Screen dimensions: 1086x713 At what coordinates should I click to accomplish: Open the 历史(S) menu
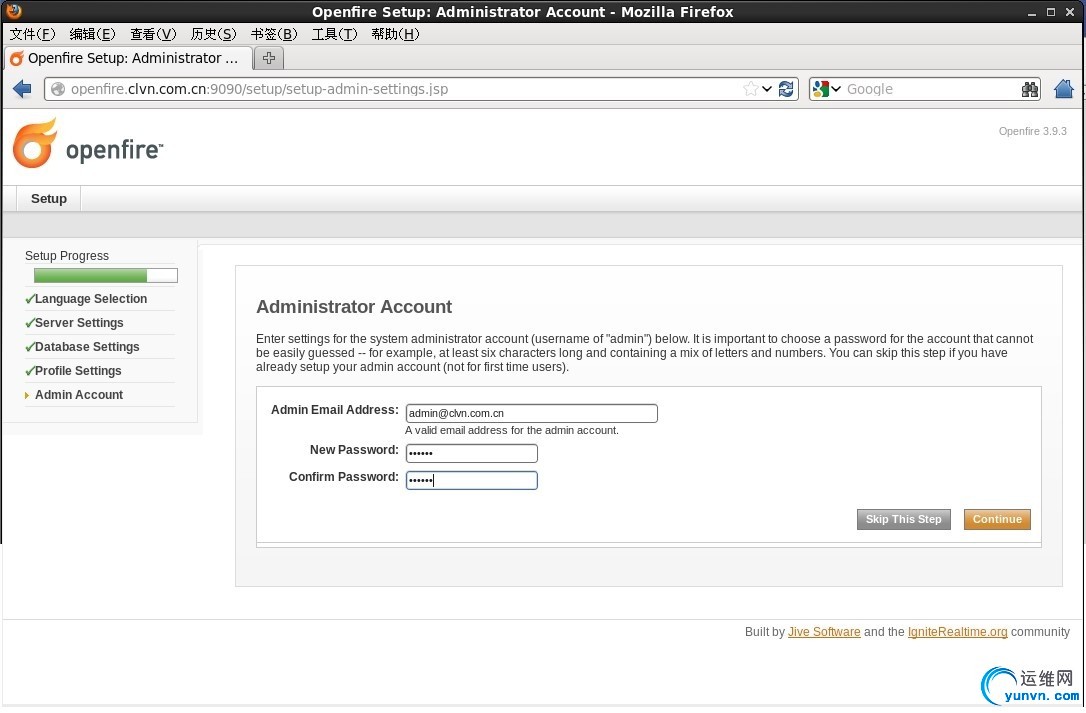click(x=213, y=34)
